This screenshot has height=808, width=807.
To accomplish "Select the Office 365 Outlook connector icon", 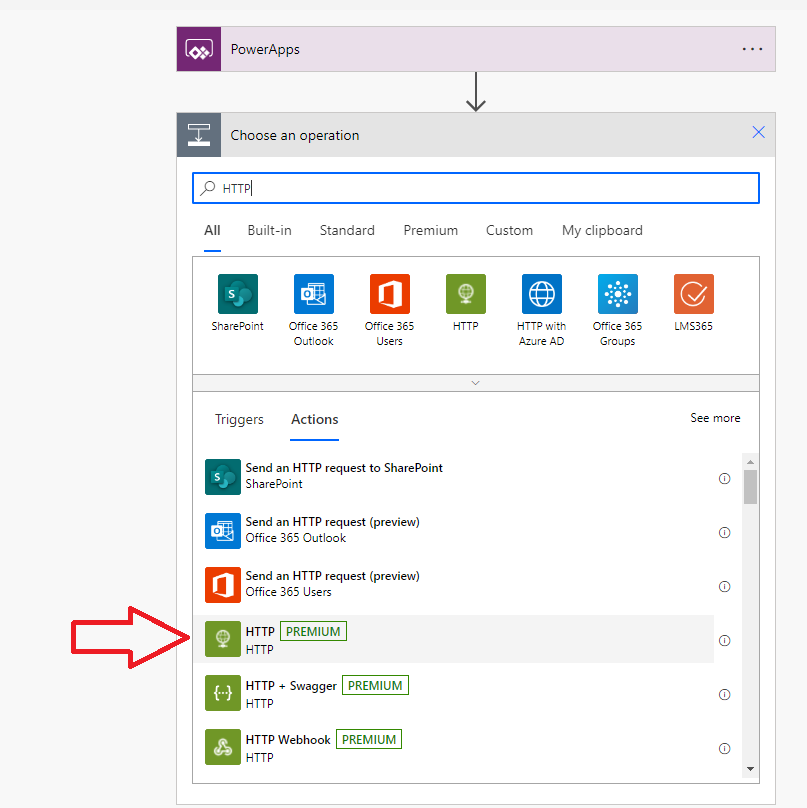I will tap(314, 294).
